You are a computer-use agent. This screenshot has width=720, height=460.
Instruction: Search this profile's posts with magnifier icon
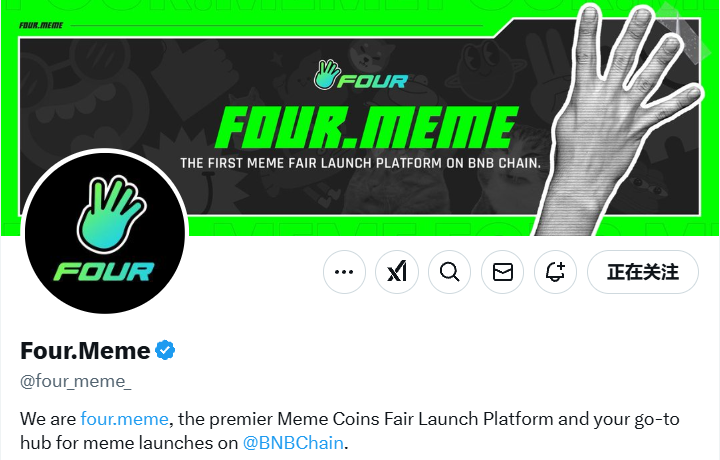coord(450,272)
